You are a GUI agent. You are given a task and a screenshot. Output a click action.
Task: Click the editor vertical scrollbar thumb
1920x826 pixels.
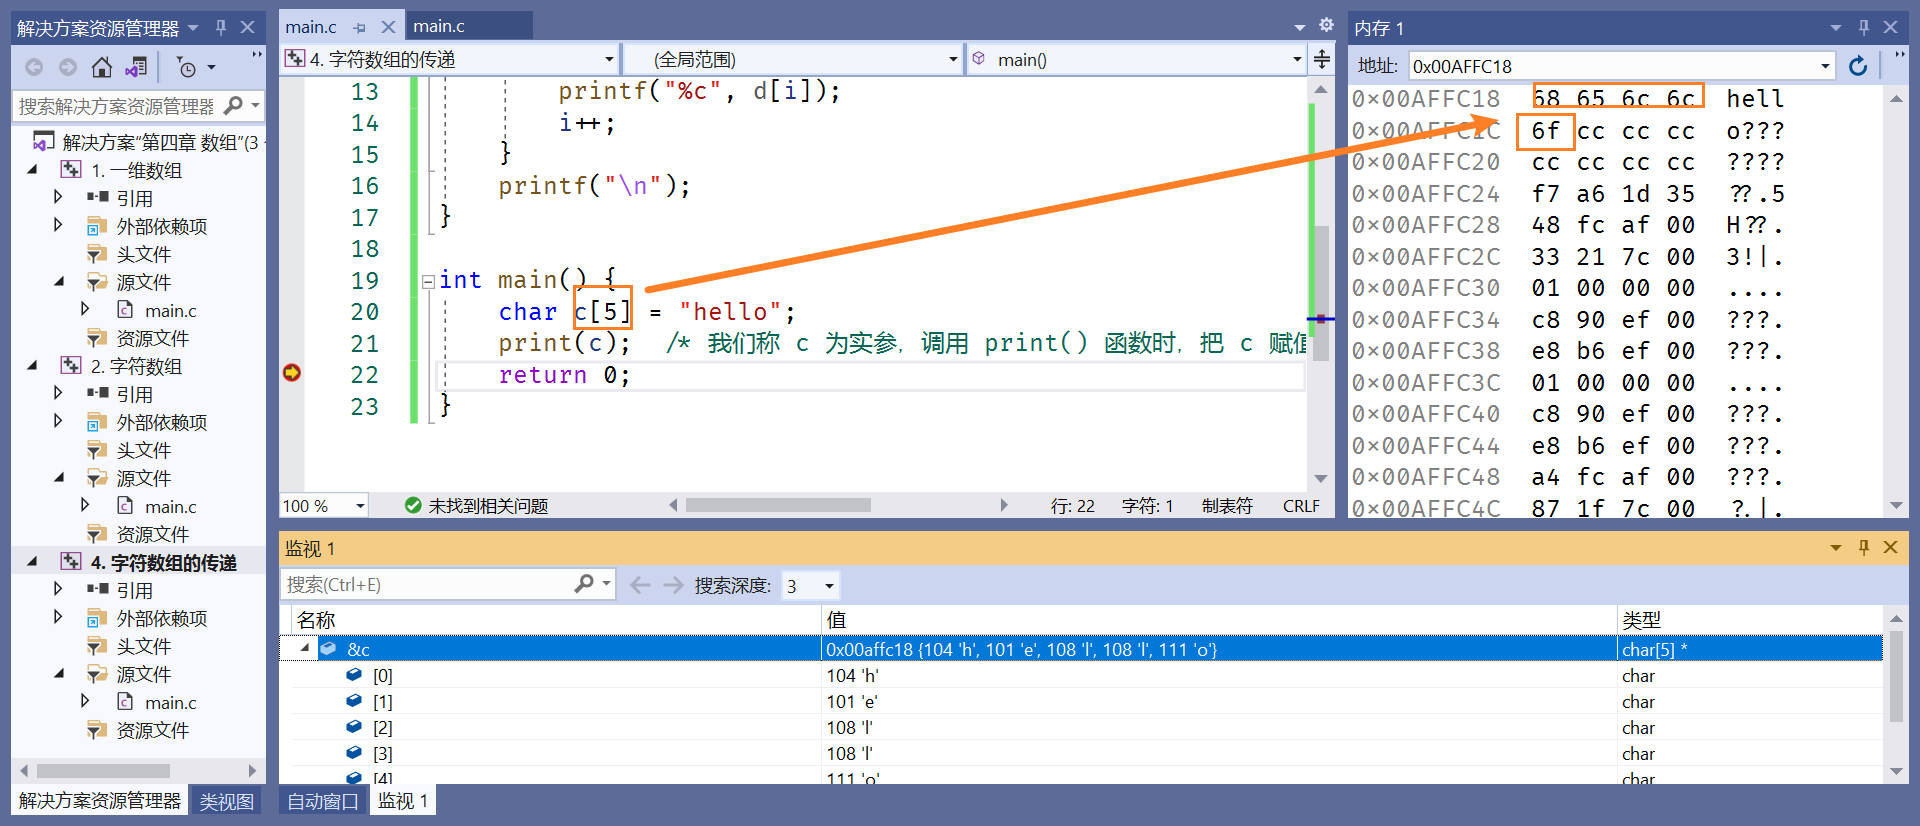click(x=1321, y=292)
